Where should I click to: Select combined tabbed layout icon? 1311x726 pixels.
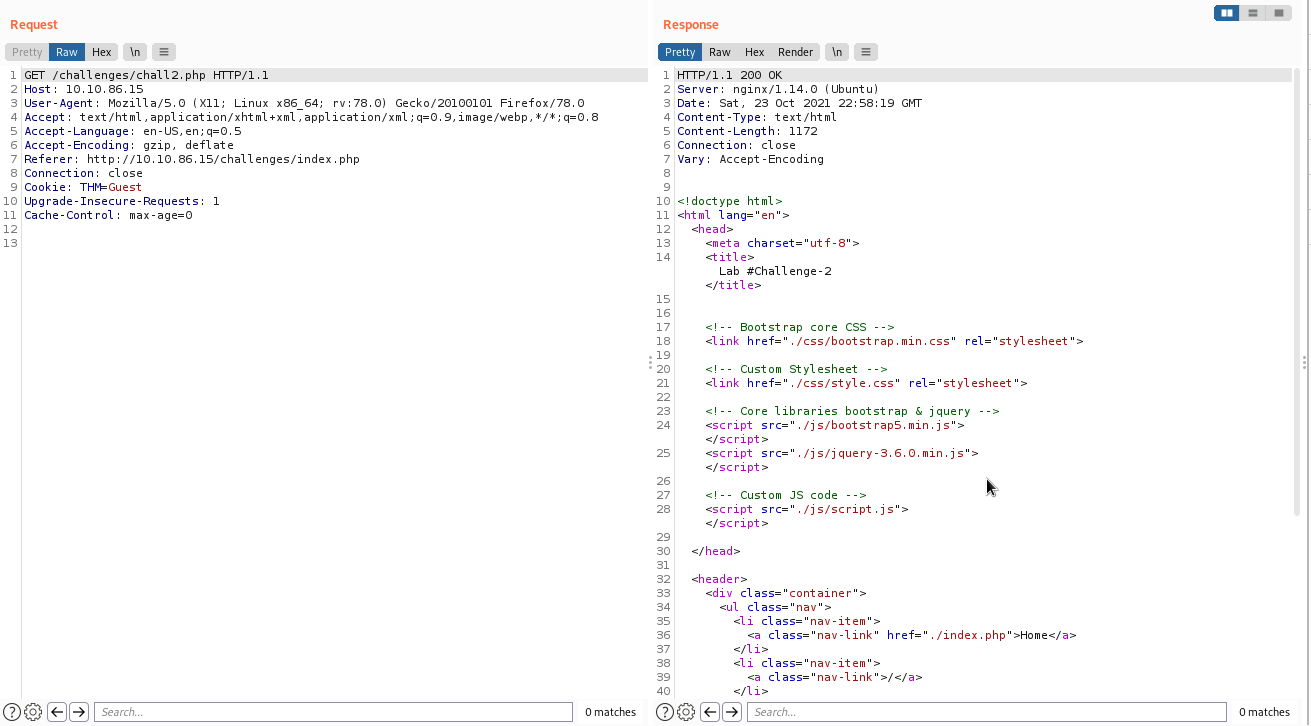pyautogui.click(x=1279, y=13)
